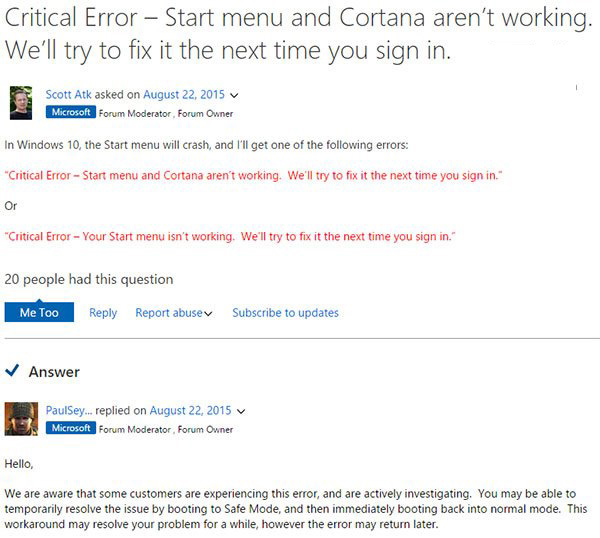Click Scott Atk's profile avatar

point(21,102)
